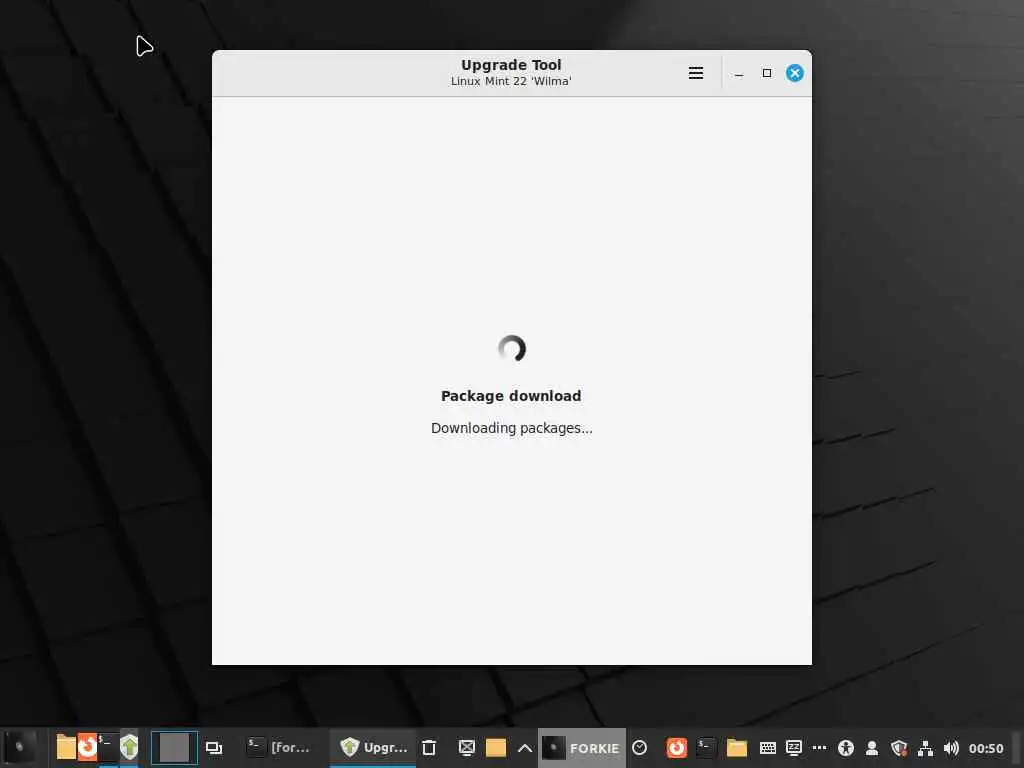Click the 'Linux Mint 22 Wilma' subtitle
1024x768 pixels.
pos(511,81)
